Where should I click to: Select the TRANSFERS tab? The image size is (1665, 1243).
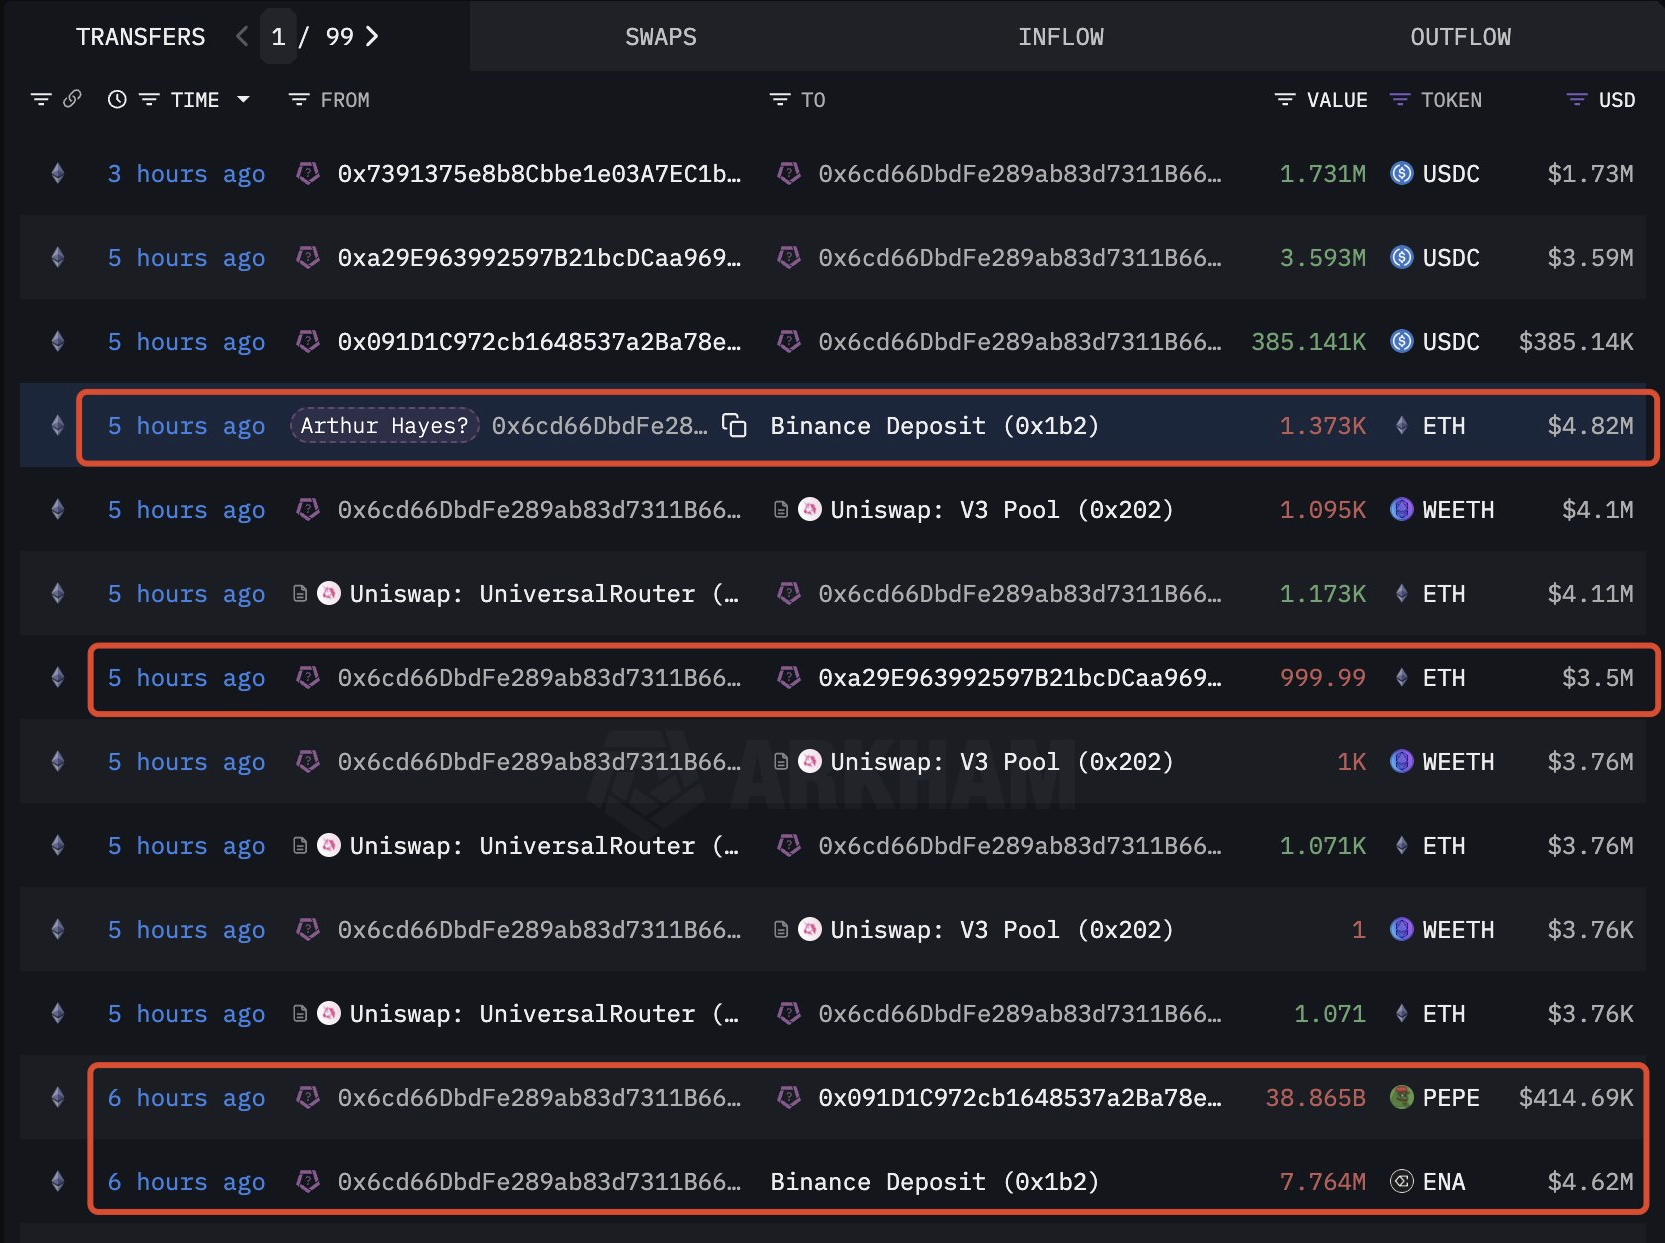[x=140, y=37]
